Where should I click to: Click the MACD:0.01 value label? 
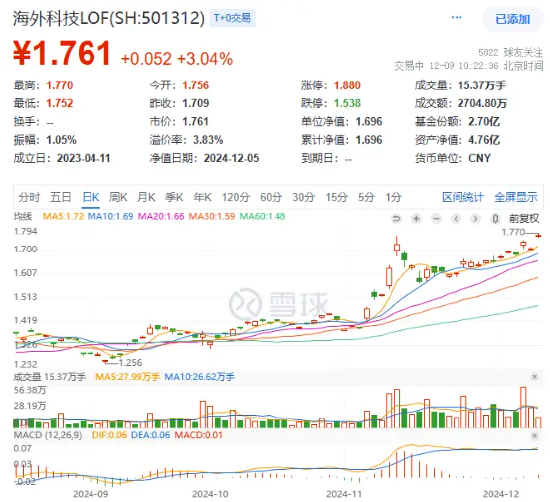pyautogui.click(x=199, y=435)
